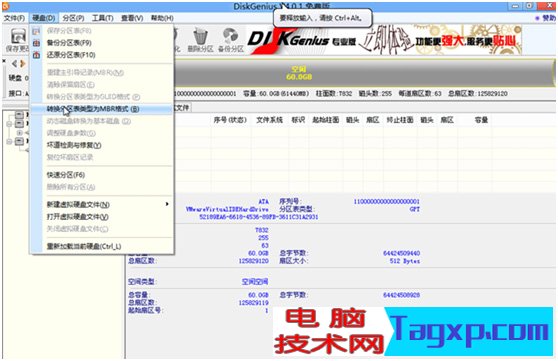558x361 pixels.
Task: Click the 扇区大小 label
Action: point(293,261)
